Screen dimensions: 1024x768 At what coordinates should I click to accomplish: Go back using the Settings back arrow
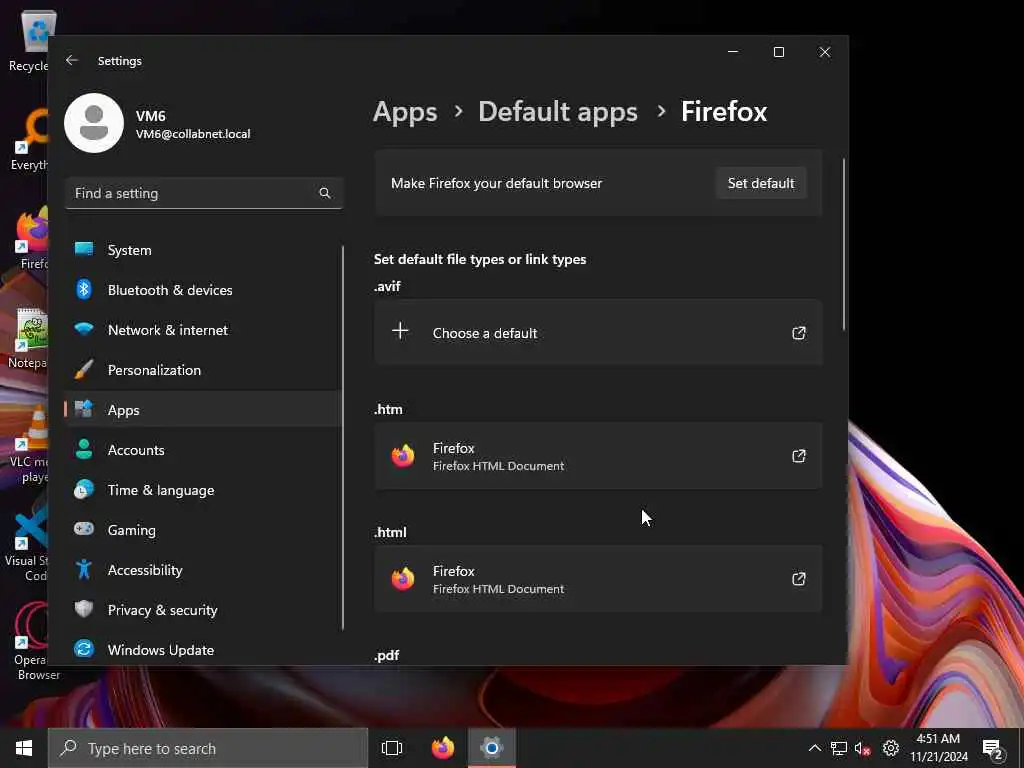point(72,60)
